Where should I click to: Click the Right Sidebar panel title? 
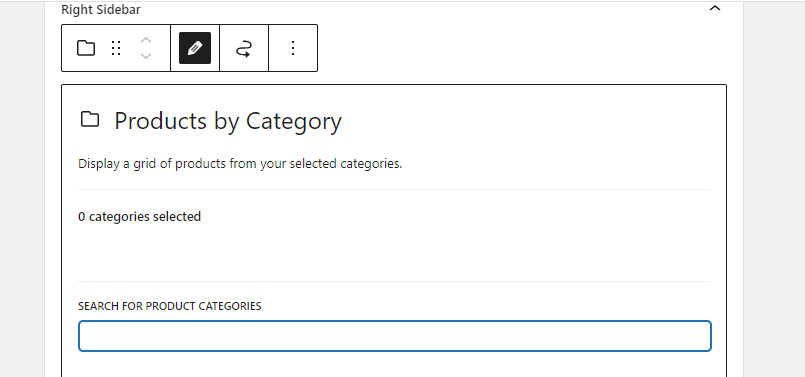click(x=101, y=9)
